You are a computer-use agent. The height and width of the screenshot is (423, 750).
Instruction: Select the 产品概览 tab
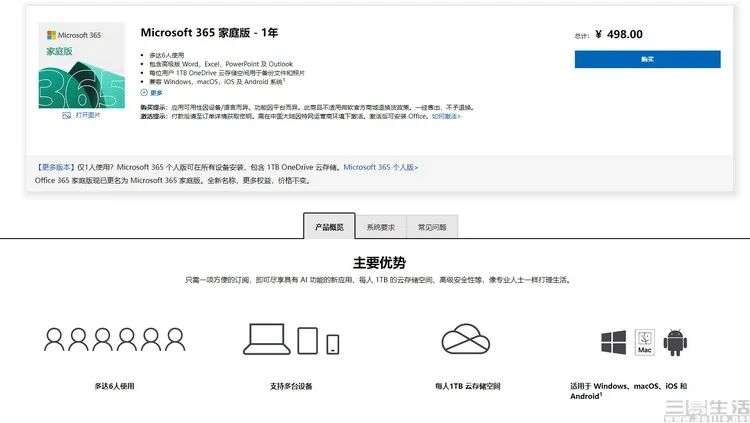coord(329,226)
